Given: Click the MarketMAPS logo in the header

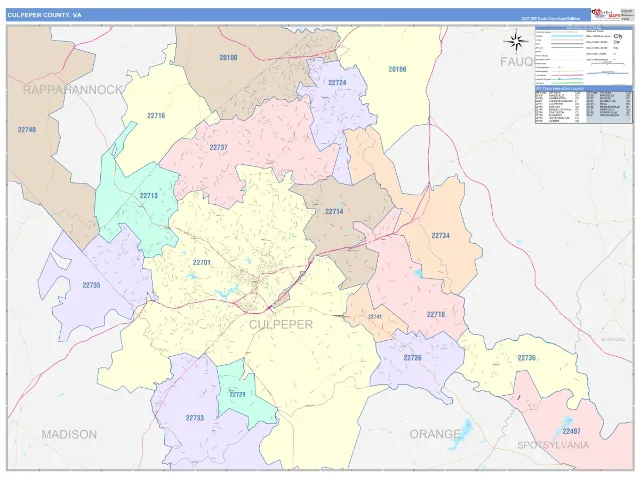Looking at the screenshot, I should click(606, 14).
